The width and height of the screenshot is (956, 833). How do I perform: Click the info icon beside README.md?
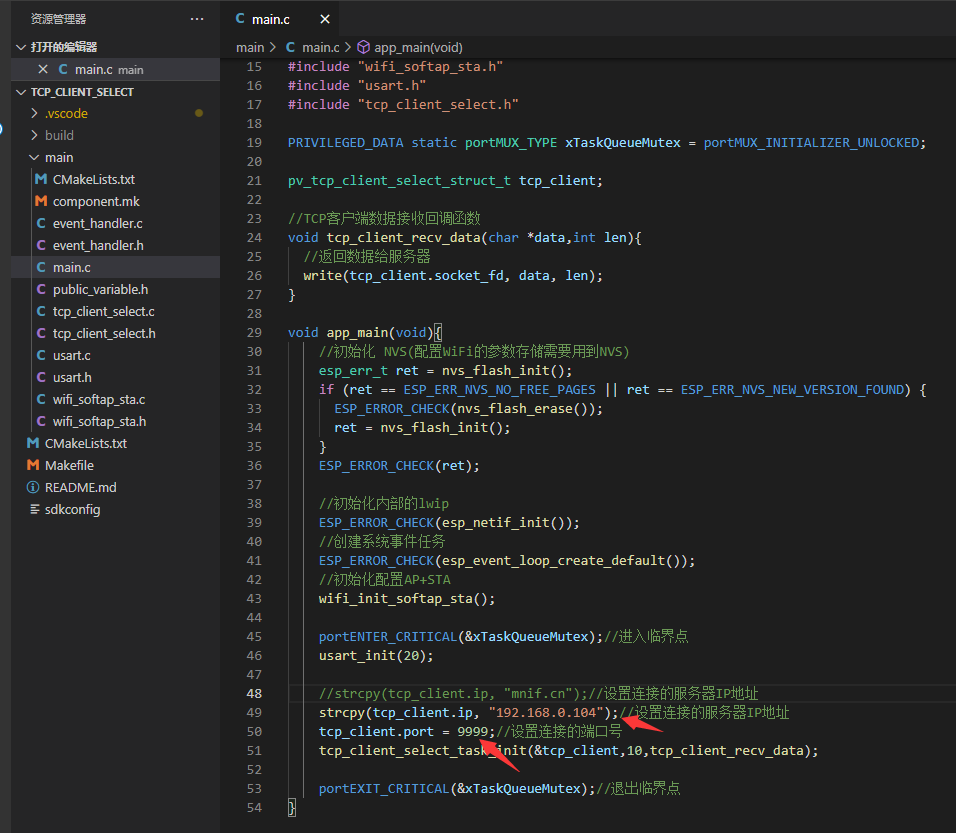click(x=33, y=487)
